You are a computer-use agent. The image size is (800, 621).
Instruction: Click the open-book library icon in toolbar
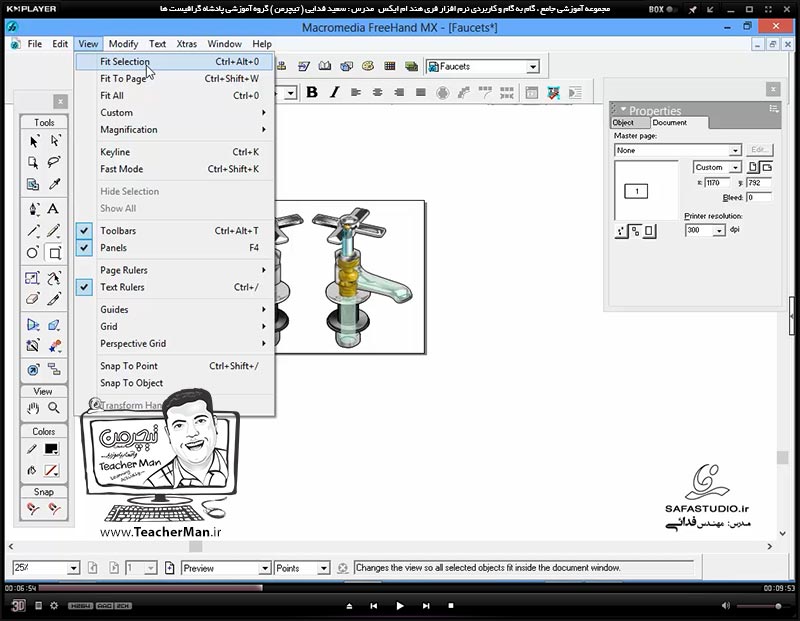[325, 66]
